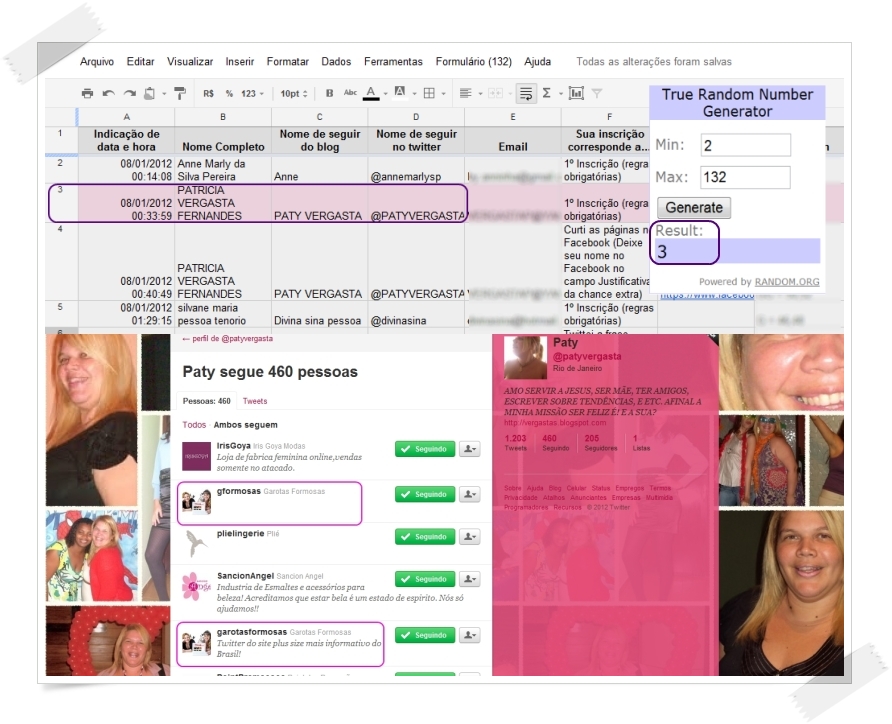
Task: Open the RANDOM.ORG link
Action: (787, 282)
